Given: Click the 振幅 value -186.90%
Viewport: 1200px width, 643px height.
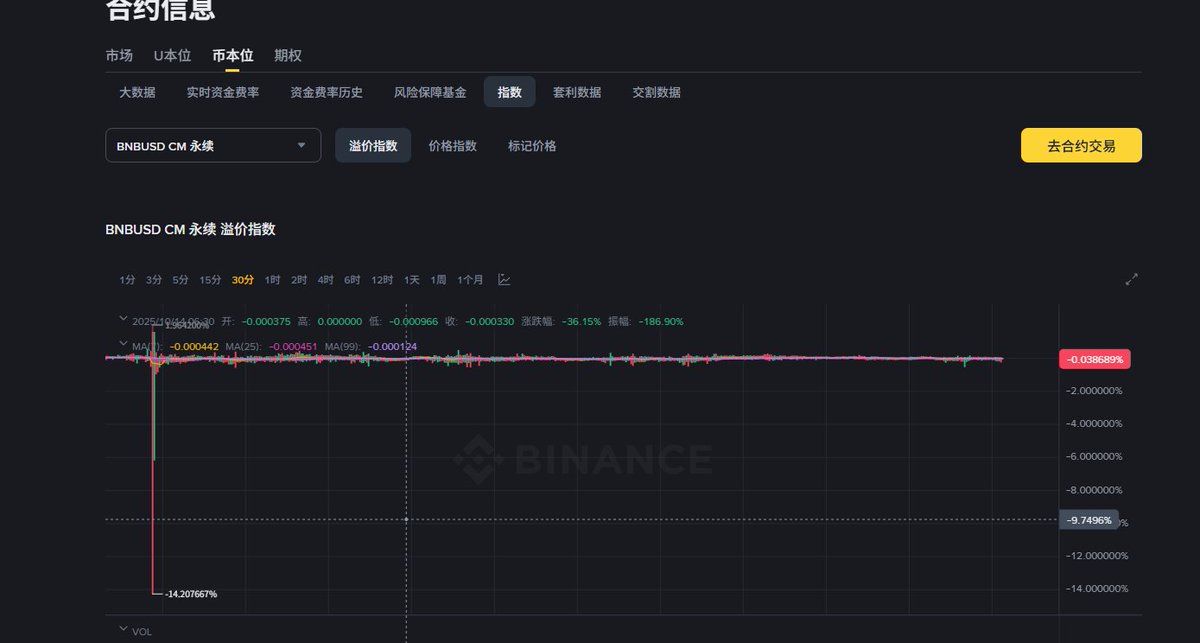Looking at the screenshot, I should pos(661,322).
